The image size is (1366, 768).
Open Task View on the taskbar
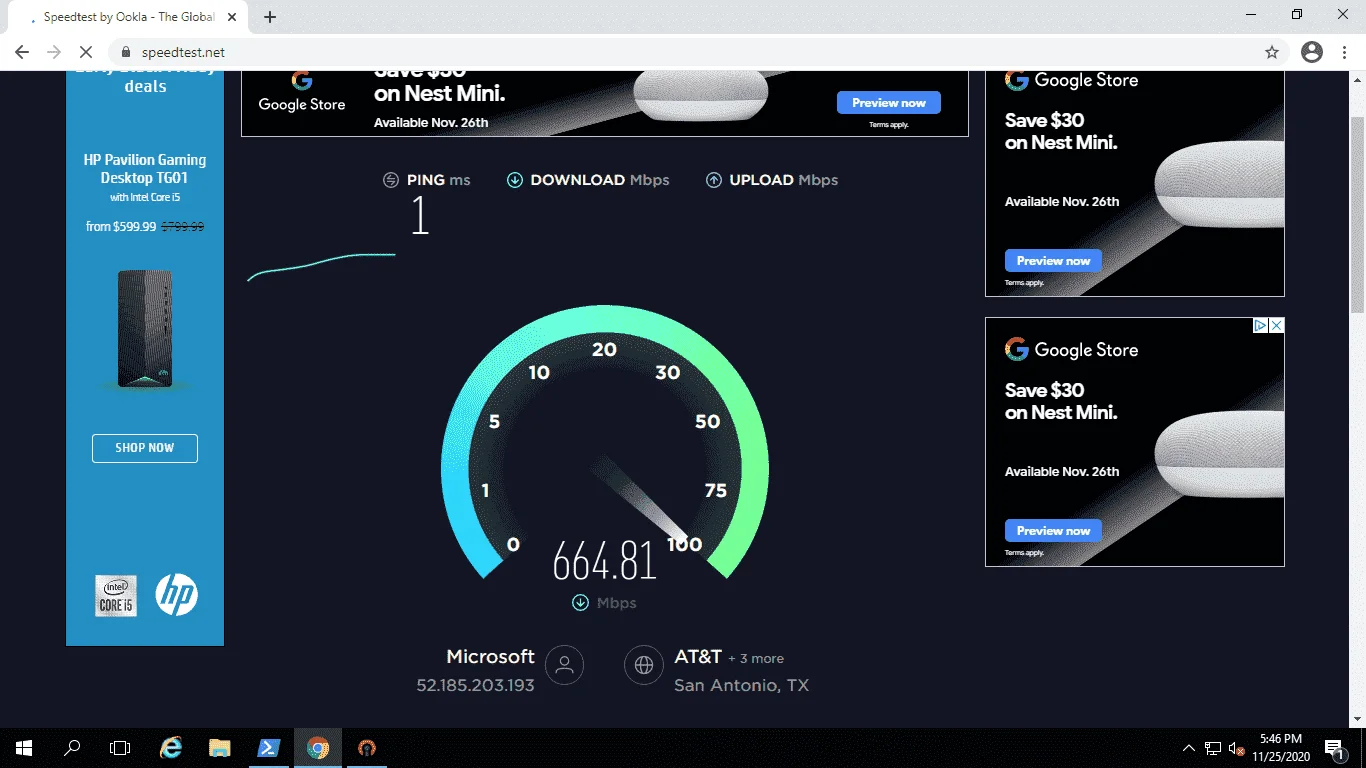120,748
